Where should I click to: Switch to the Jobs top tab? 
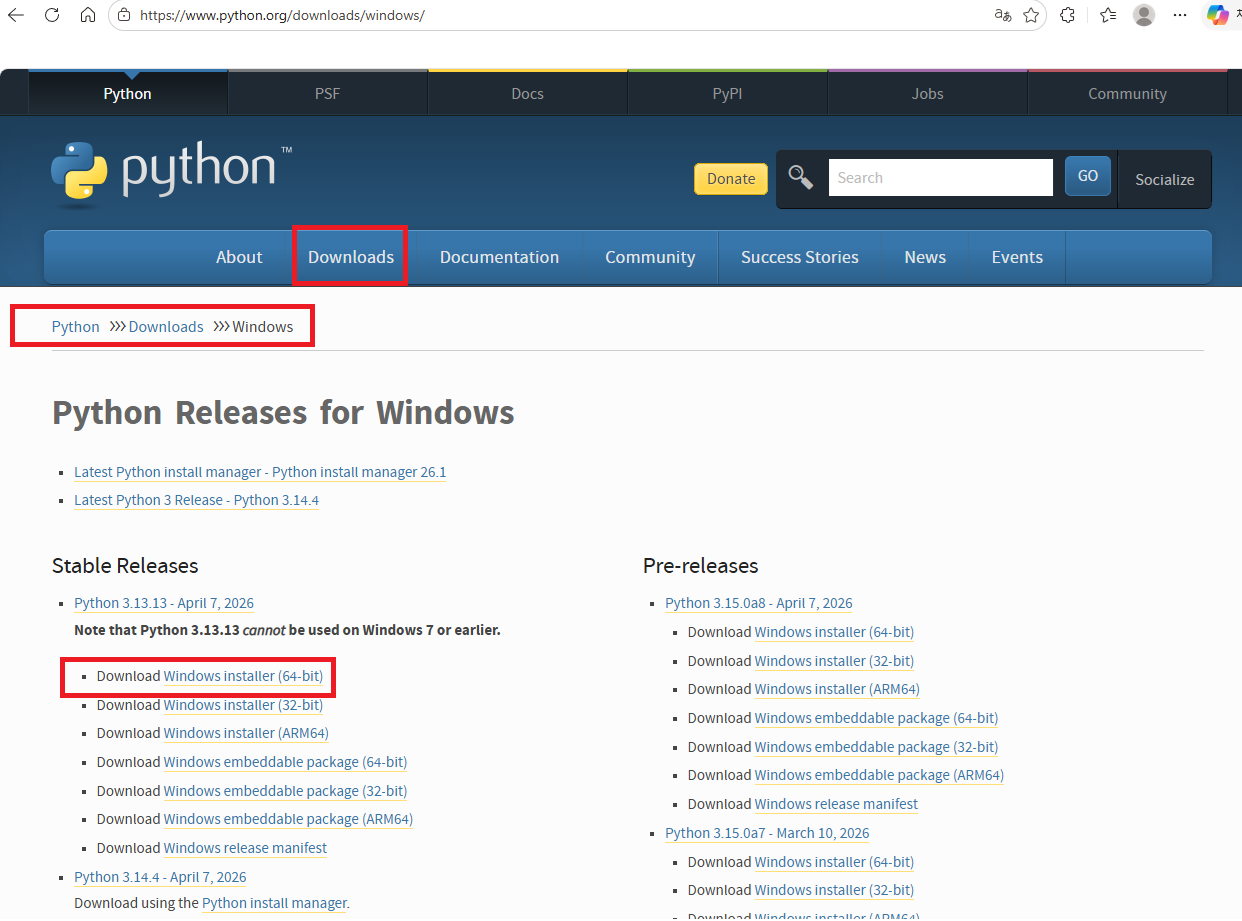[x=927, y=94]
